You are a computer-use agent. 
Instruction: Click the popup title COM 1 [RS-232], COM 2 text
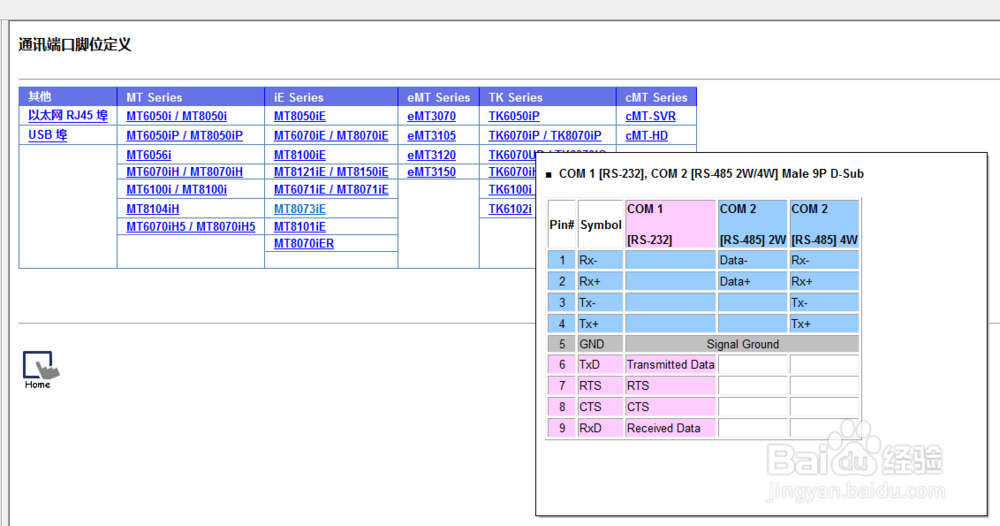point(711,173)
